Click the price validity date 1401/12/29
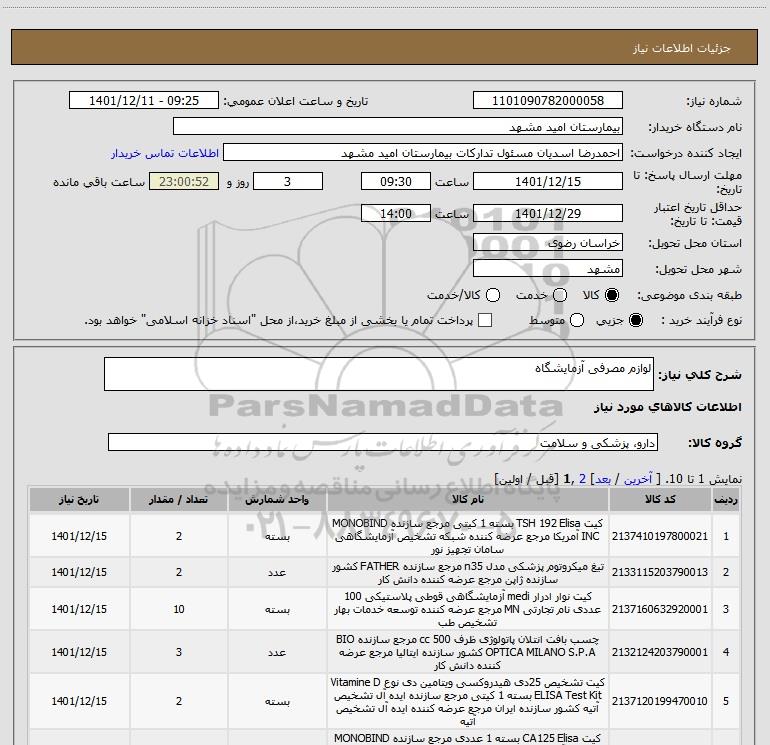The height and width of the screenshot is (745, 770). [548, 213]
